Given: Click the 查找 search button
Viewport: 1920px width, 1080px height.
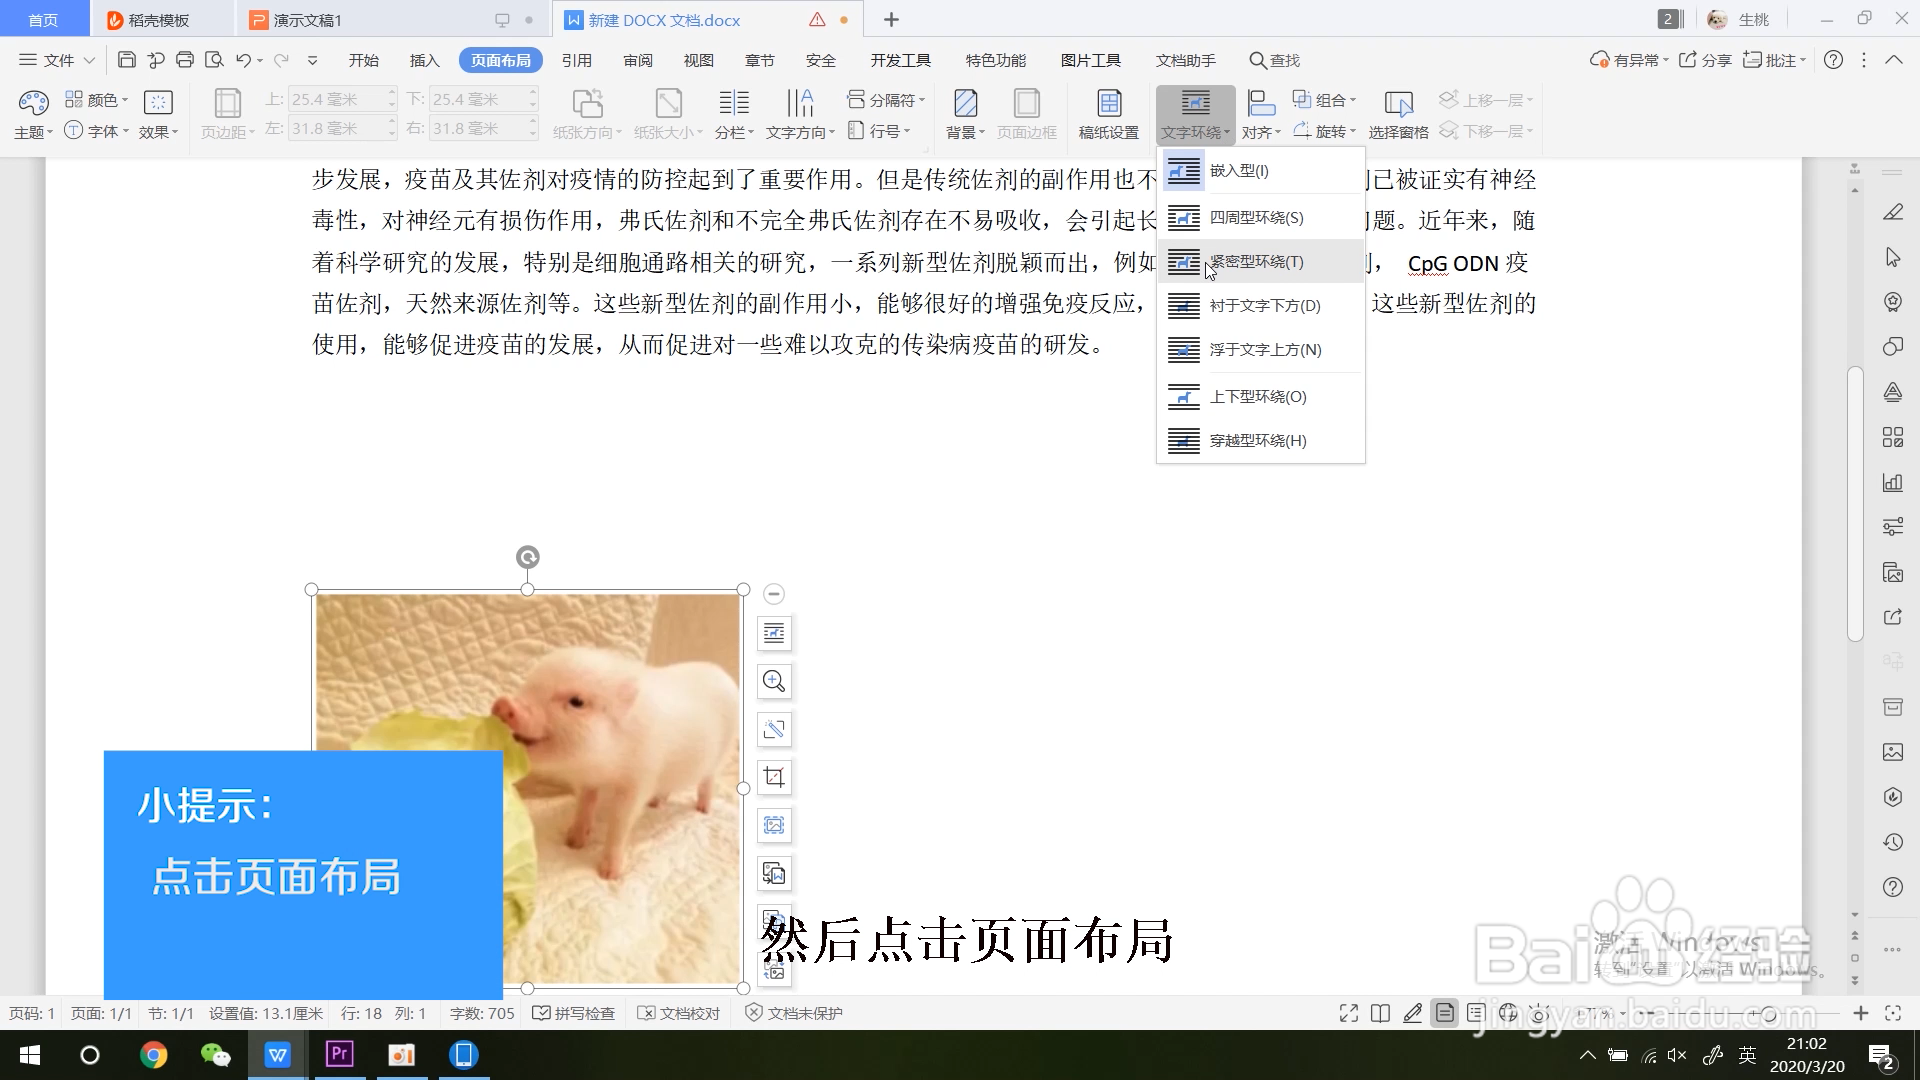Looking at the screenshot, I should (x=1275, y=60).
